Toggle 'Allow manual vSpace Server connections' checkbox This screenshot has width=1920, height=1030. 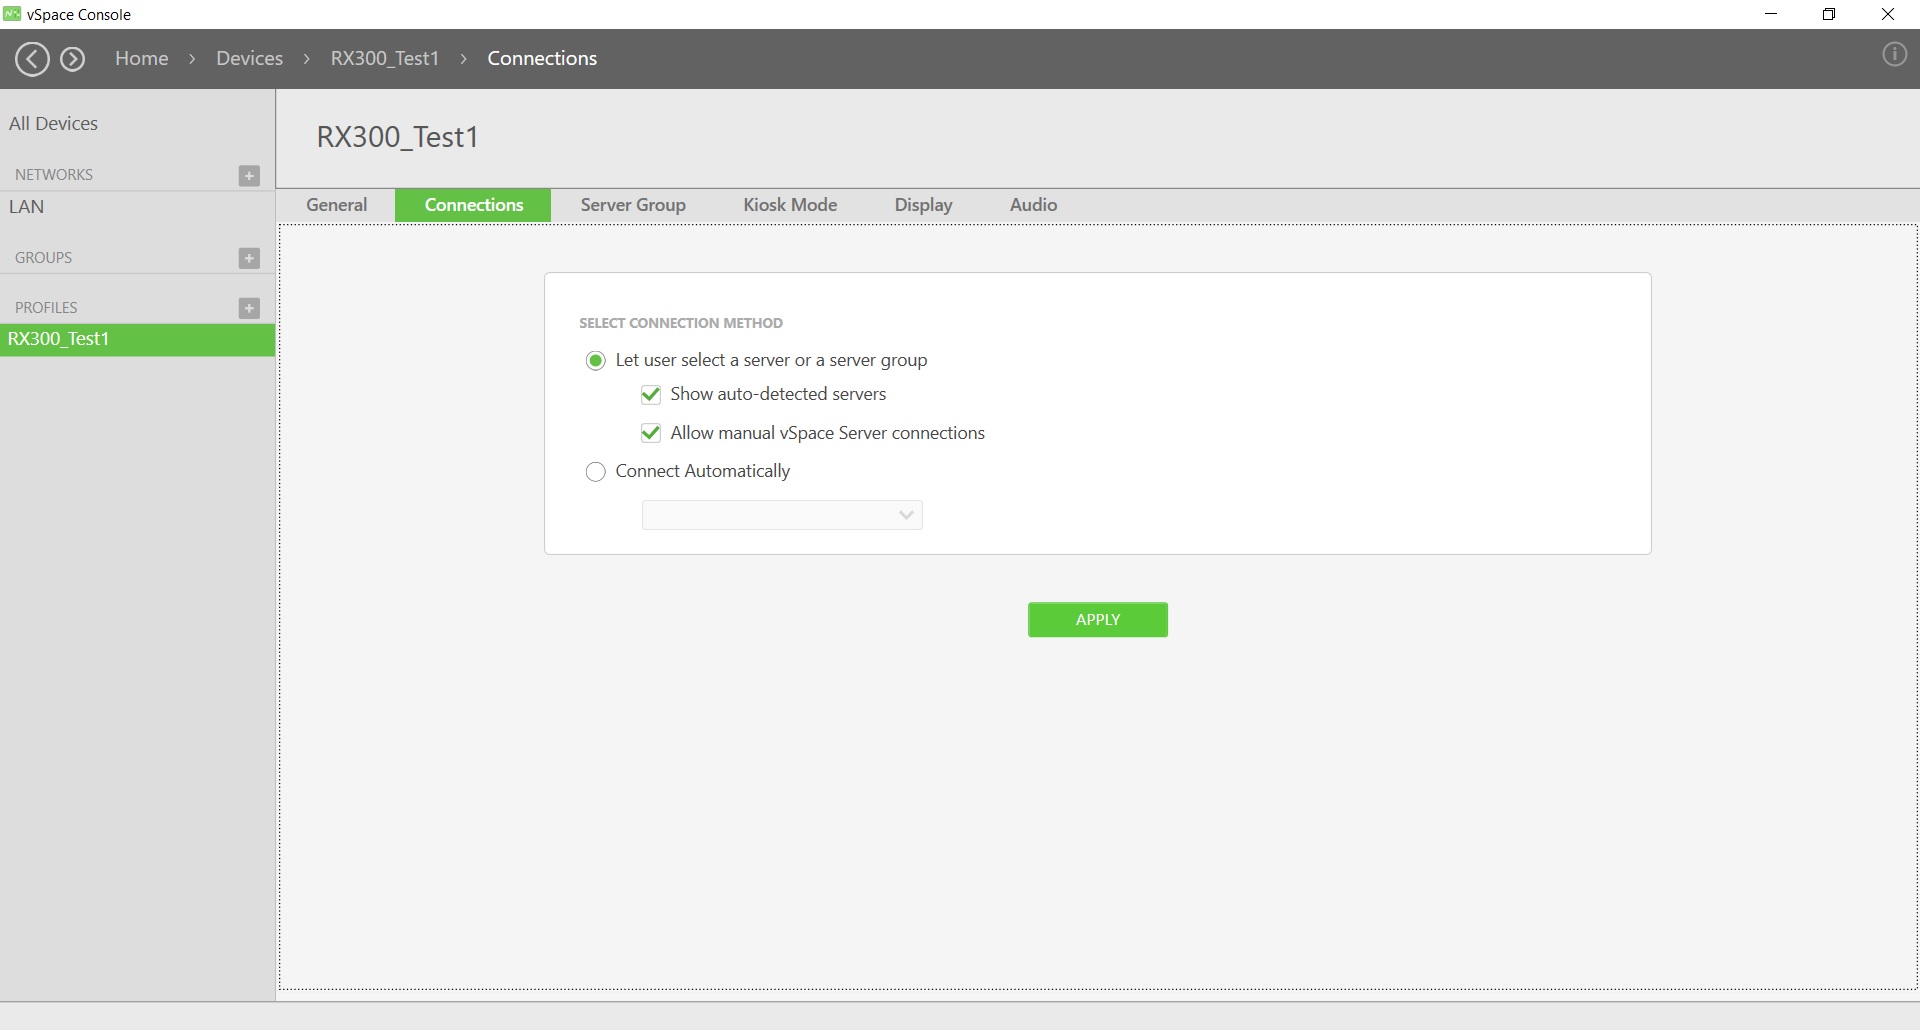tap(651, 433)
